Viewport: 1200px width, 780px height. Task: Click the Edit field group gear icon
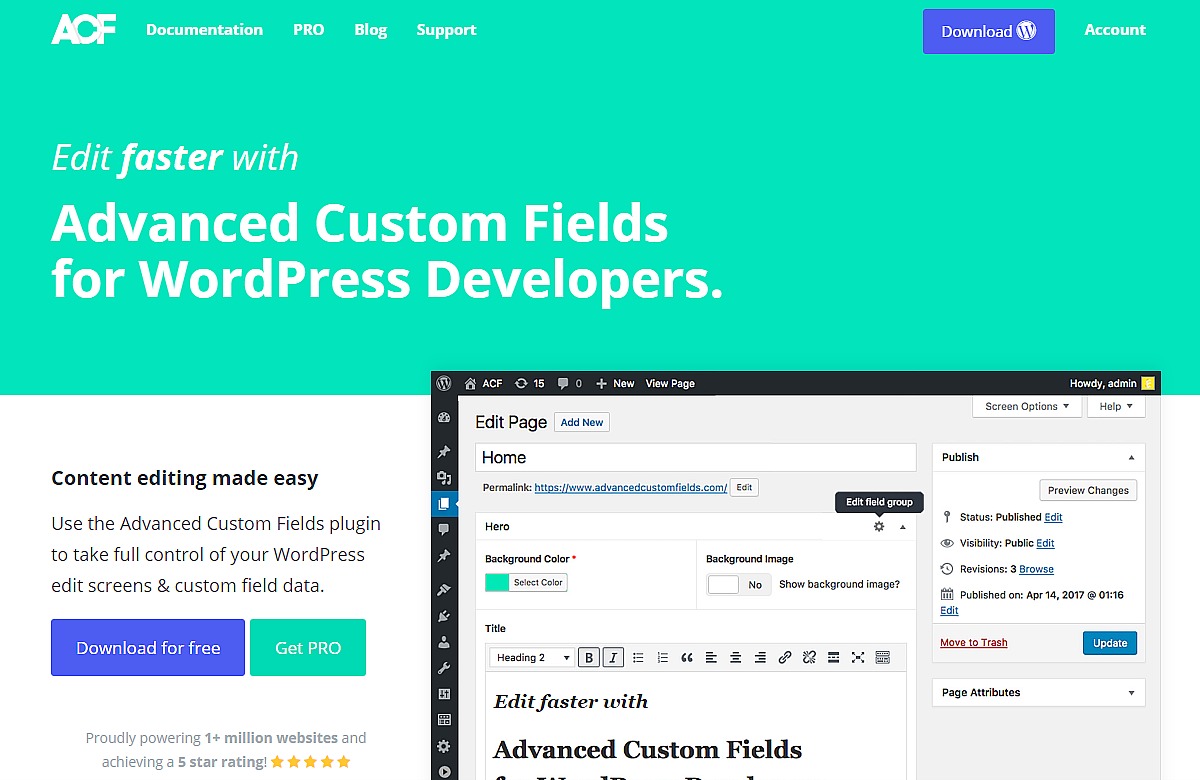coord(879,527)
